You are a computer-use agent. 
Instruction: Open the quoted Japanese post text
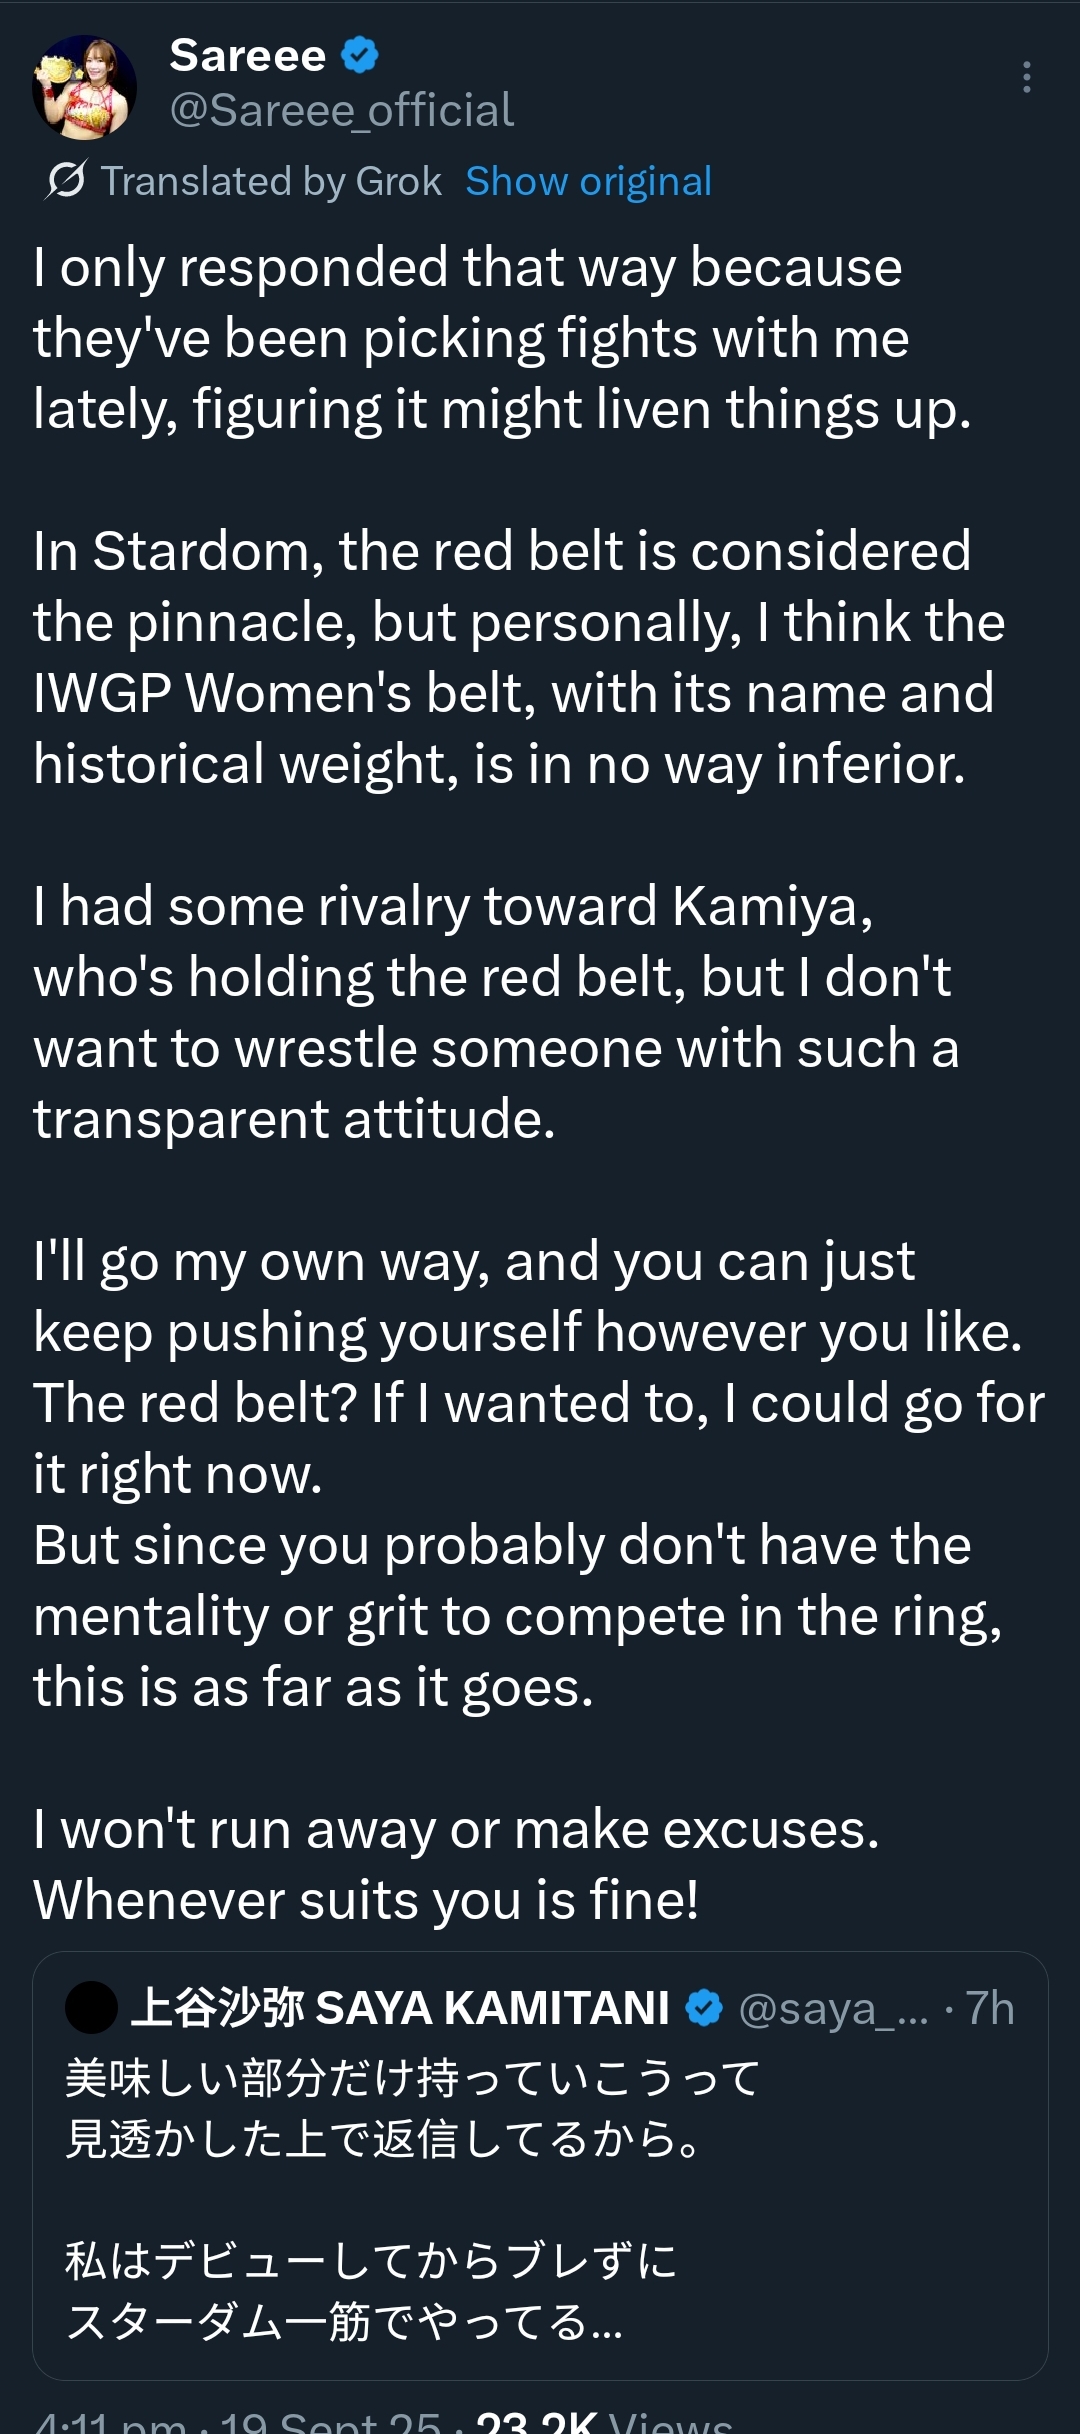(412, 2200)
